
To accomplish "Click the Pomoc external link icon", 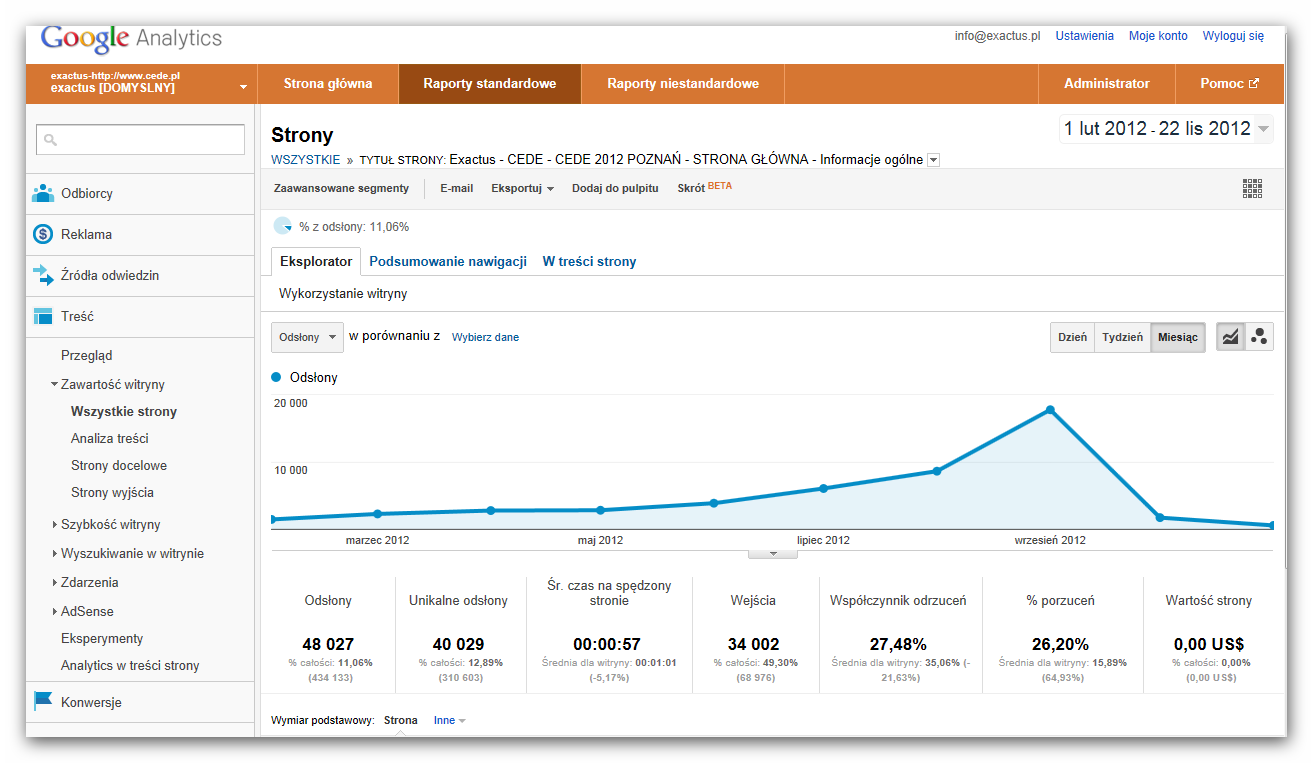I will coord(1254,84).
